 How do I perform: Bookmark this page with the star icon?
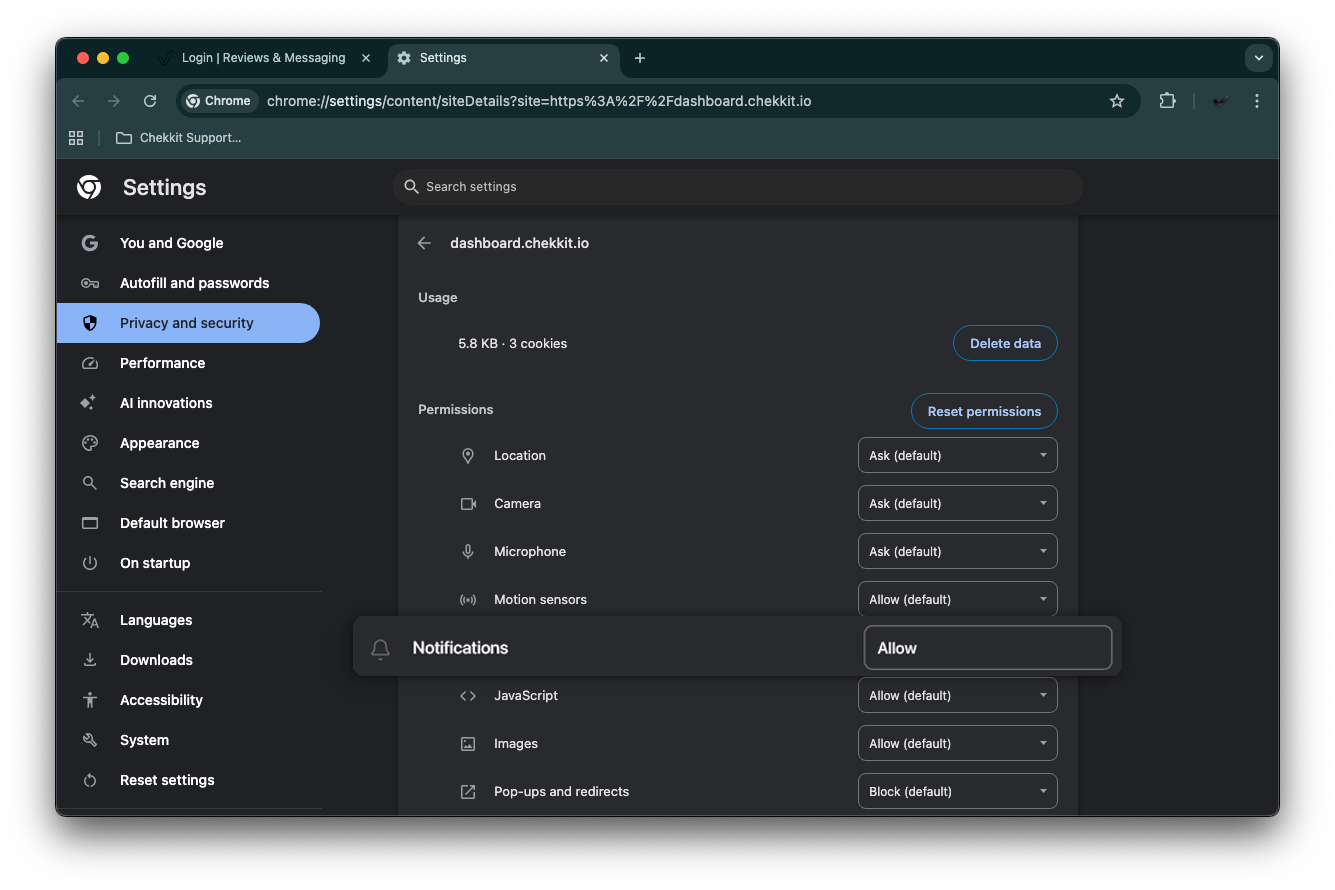[x=1117, y=101]
